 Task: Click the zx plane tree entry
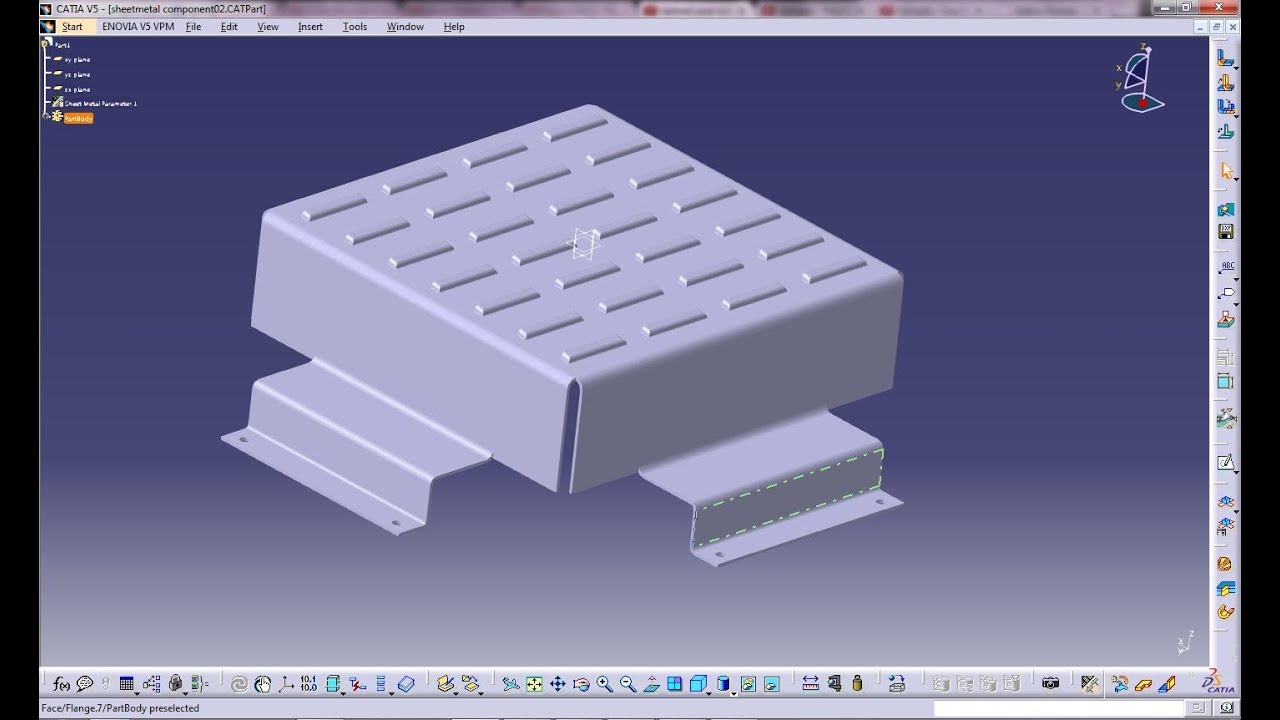[78, 89]
